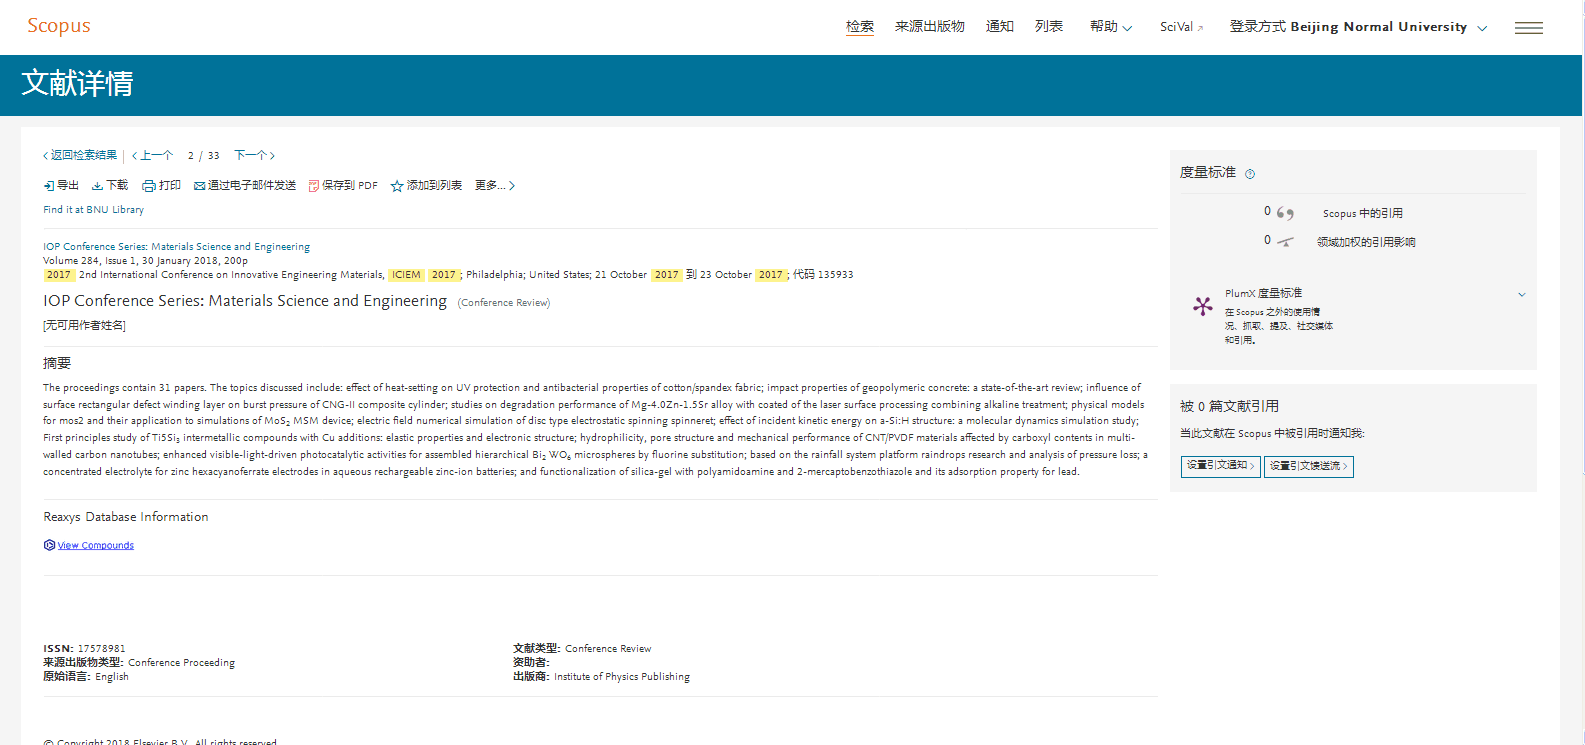Click the 度量标准 help question icon
The image size is (1585, 745).
(1250, 174)
